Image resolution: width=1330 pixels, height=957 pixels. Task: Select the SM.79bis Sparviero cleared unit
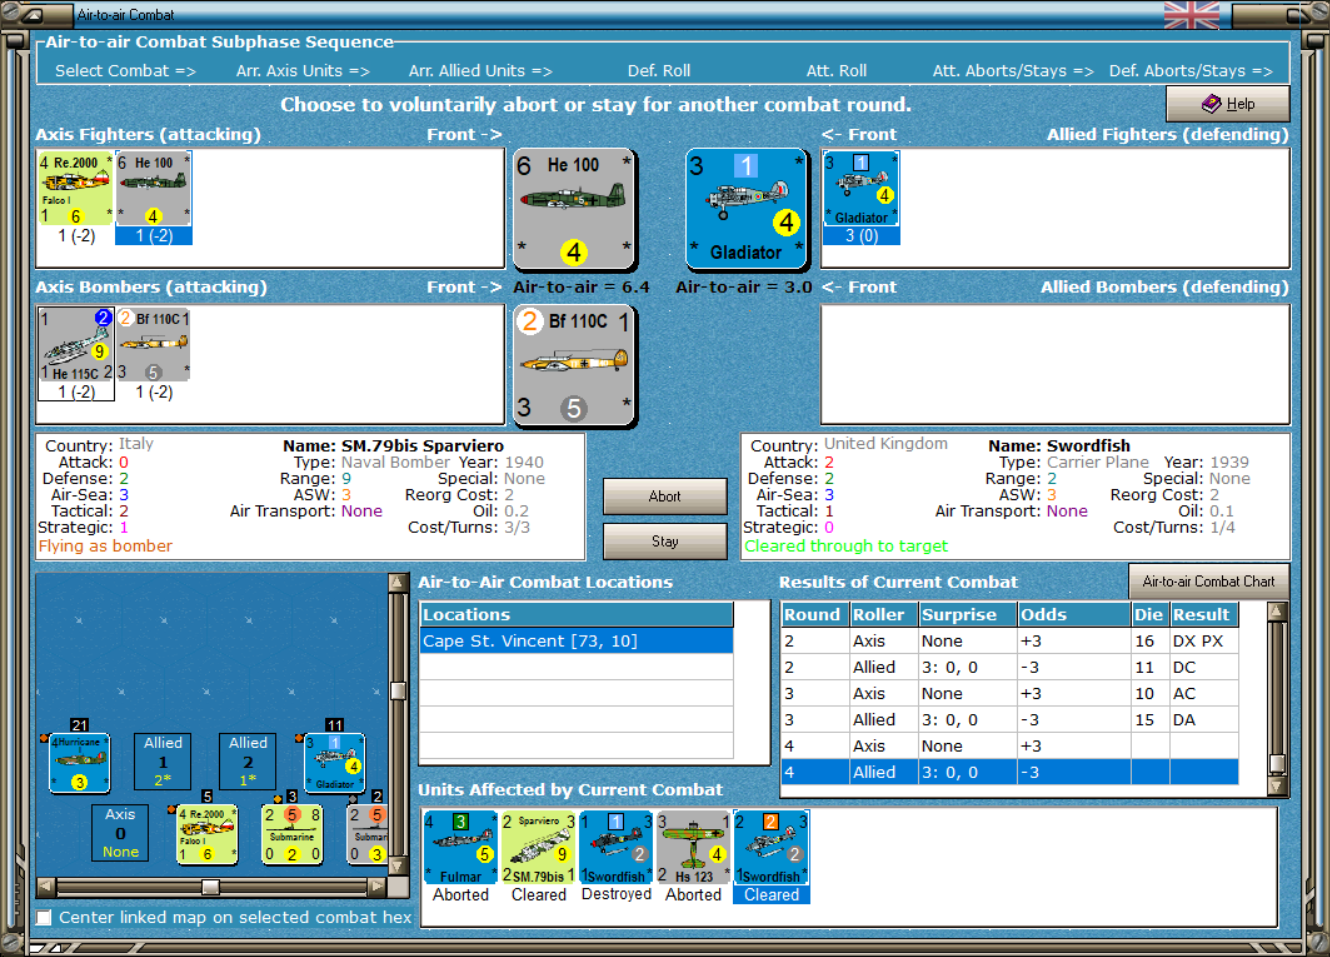(x=539, y=848)
